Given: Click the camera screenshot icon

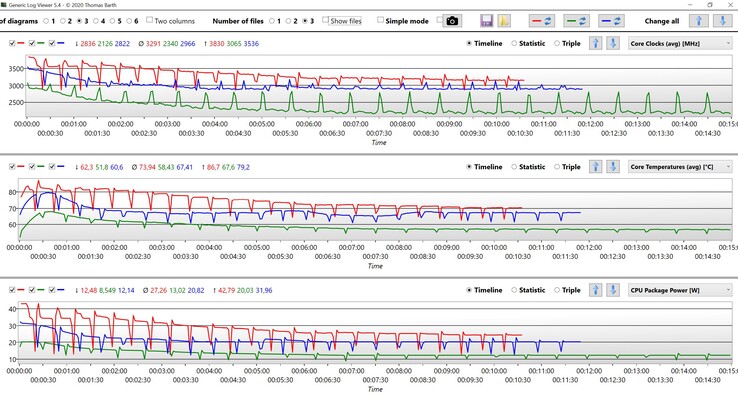Looking at the screenshot, I should coord(452,21).
